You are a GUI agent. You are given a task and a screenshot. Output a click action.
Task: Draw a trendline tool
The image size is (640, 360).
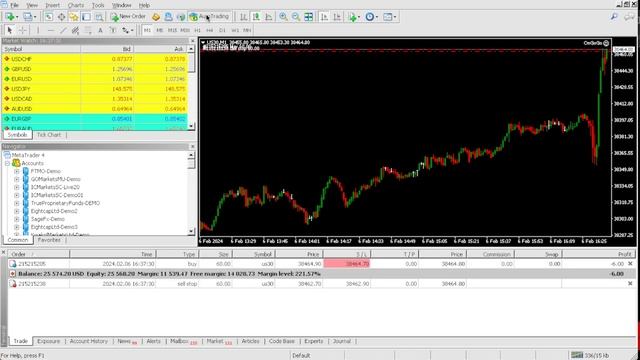pyautogui.click(x=63, y=30)
